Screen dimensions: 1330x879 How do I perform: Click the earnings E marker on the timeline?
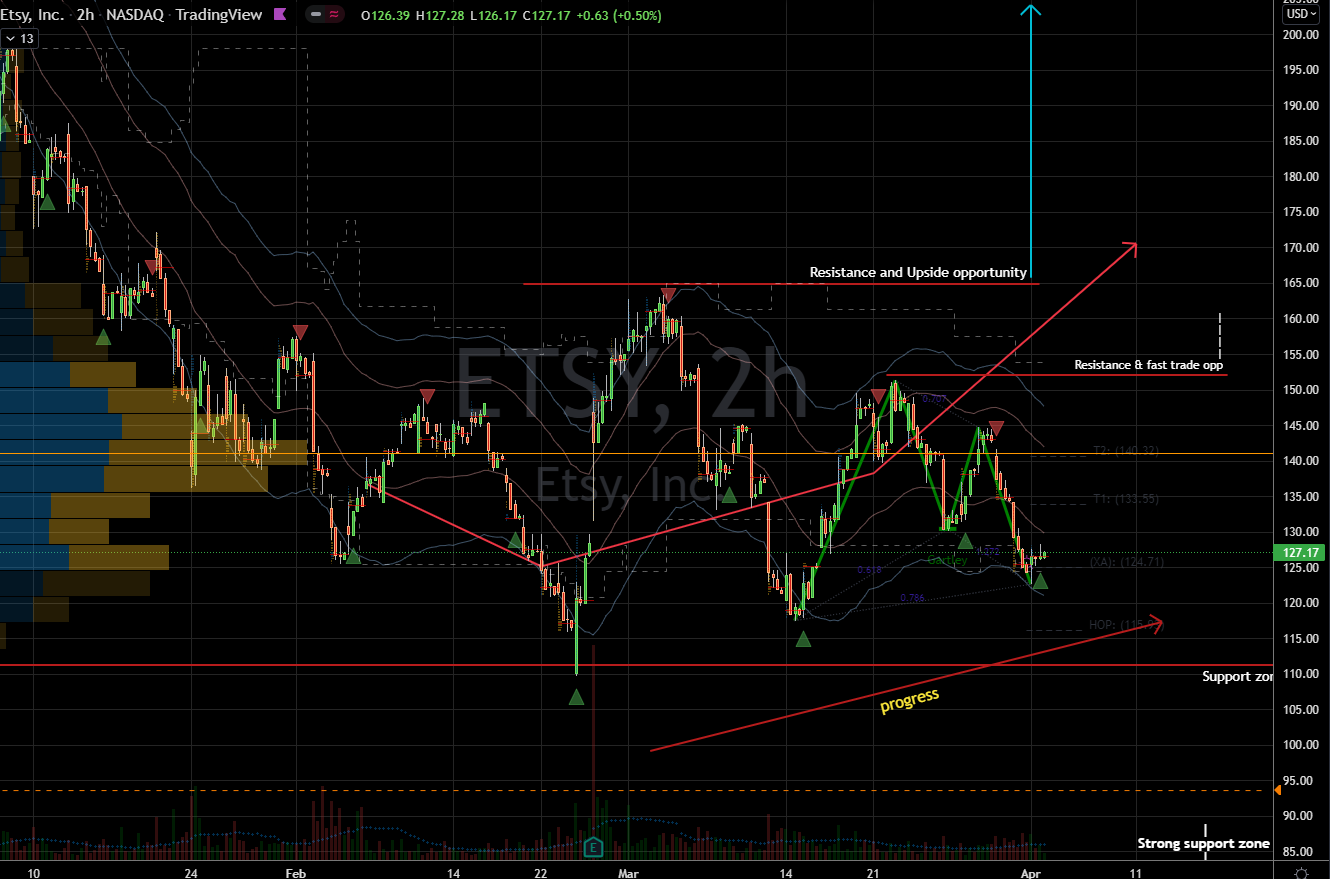click(x=595, y=847)
